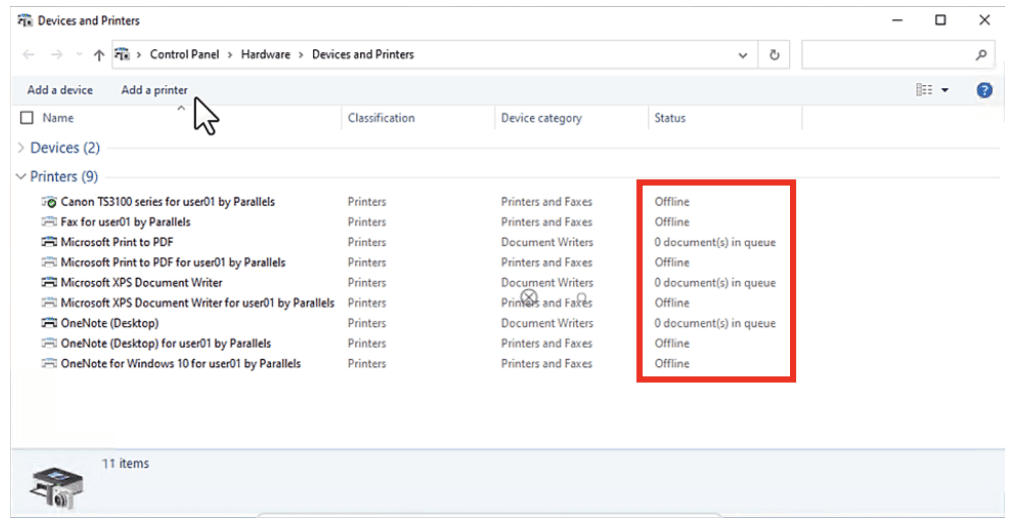Click the blue Help question mark icon
The image size is (1012, 524).
click(984, 90)
